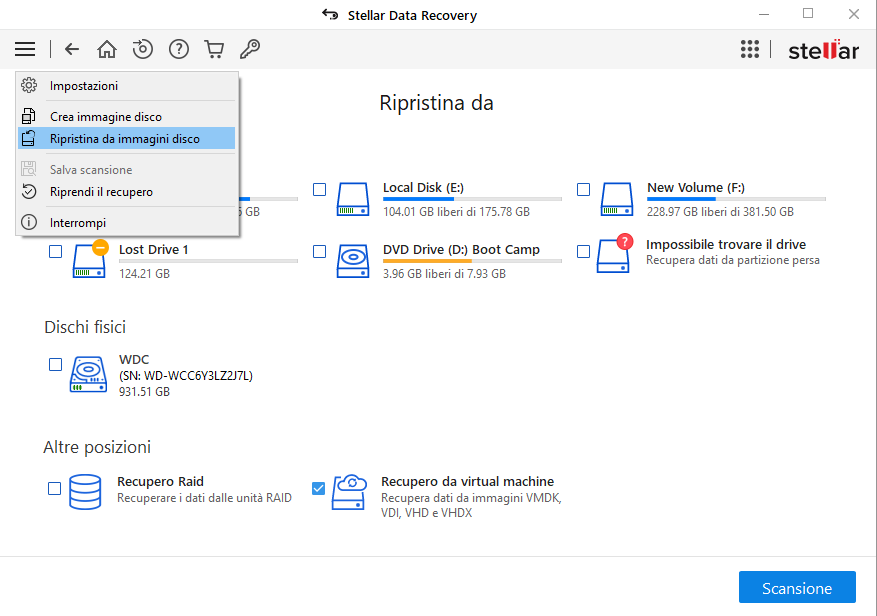Click the Salva scansione menu entry
The width and height of the screenshot is (877, 616).
click(x=126, y=170)
